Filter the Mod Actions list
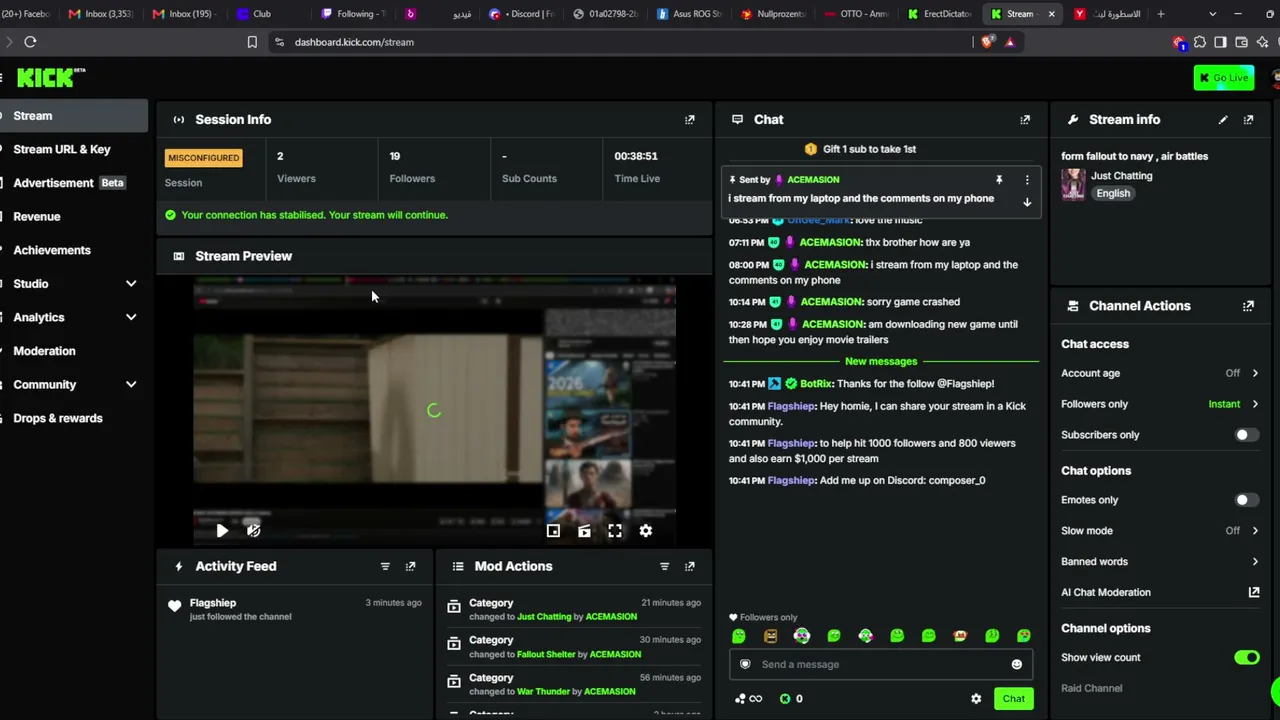This screenshot has width=1280, height=720. click(x=664, y=566)
